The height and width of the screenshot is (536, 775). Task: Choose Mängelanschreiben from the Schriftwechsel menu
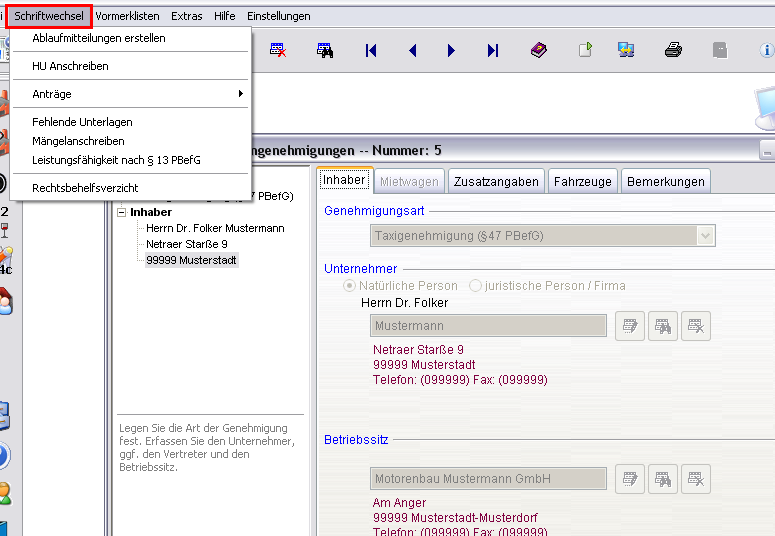[x=78, y=141]
